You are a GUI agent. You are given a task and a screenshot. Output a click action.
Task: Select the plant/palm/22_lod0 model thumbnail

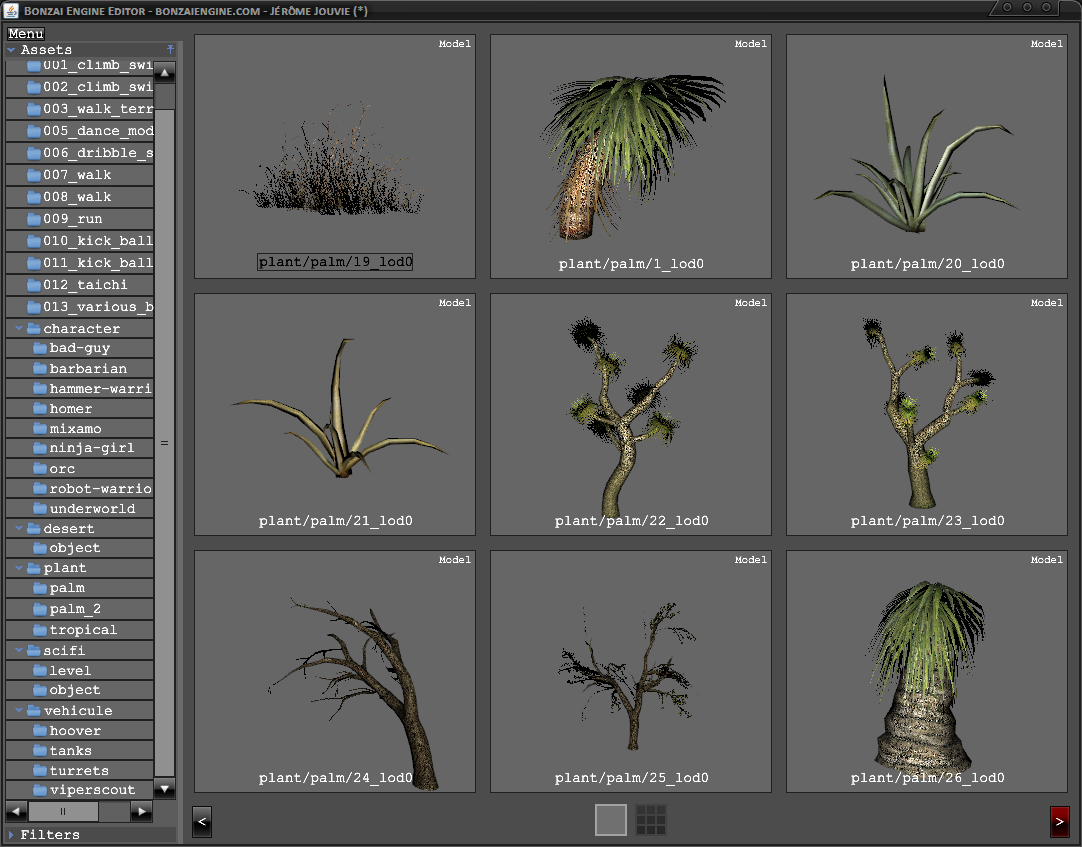pos(631,415)
